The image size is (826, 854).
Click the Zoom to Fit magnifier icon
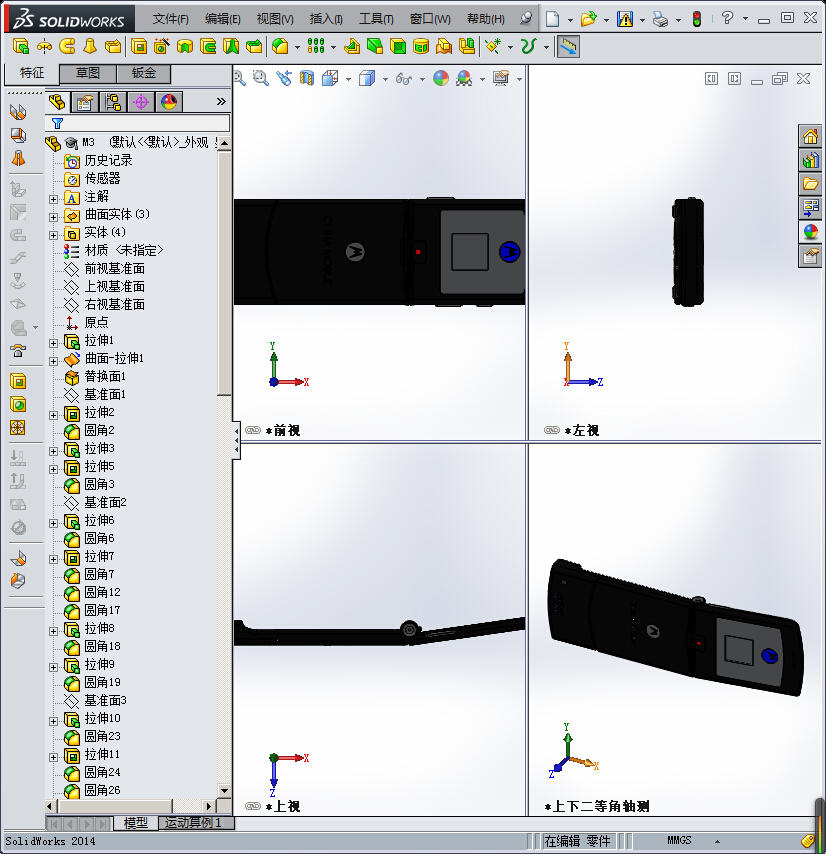click(239, 78)
